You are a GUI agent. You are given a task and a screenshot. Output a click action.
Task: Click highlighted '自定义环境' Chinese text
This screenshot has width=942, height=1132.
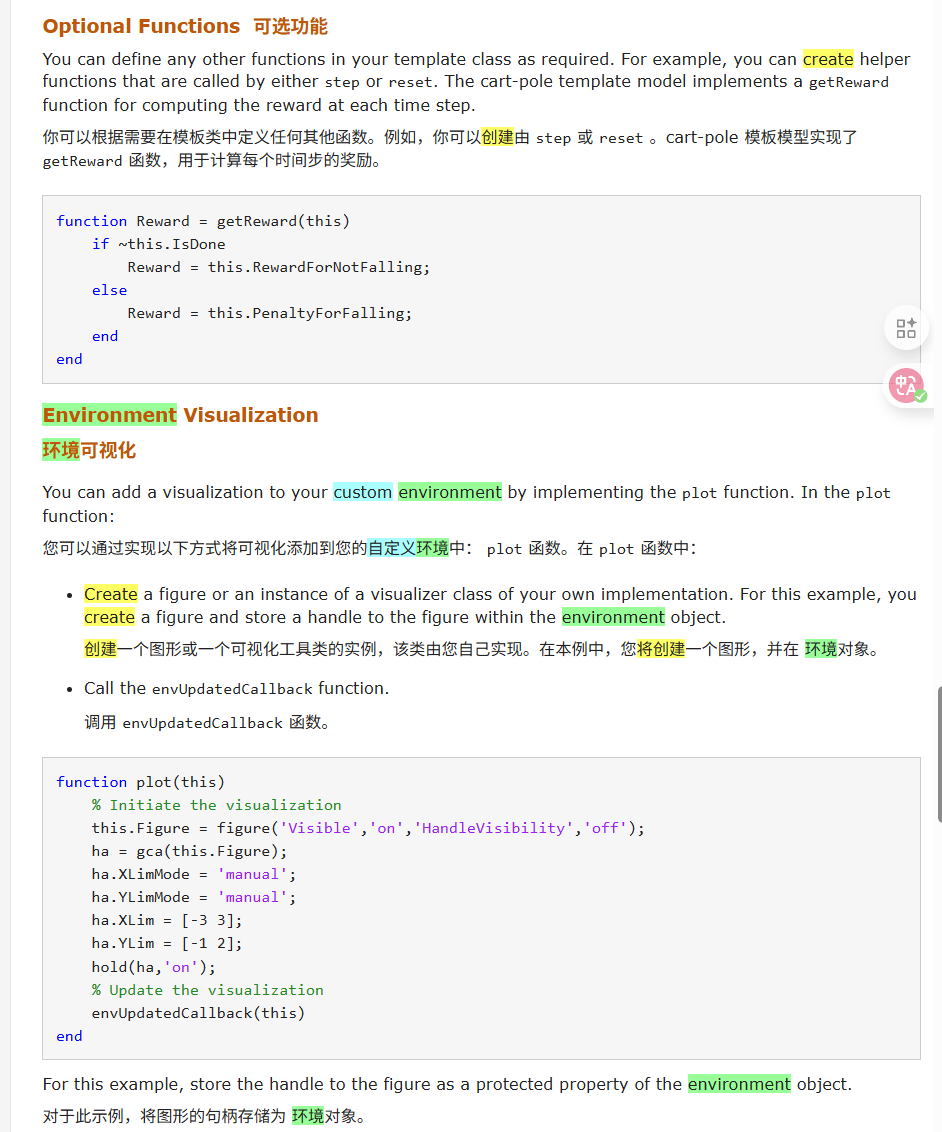point(409,548)
